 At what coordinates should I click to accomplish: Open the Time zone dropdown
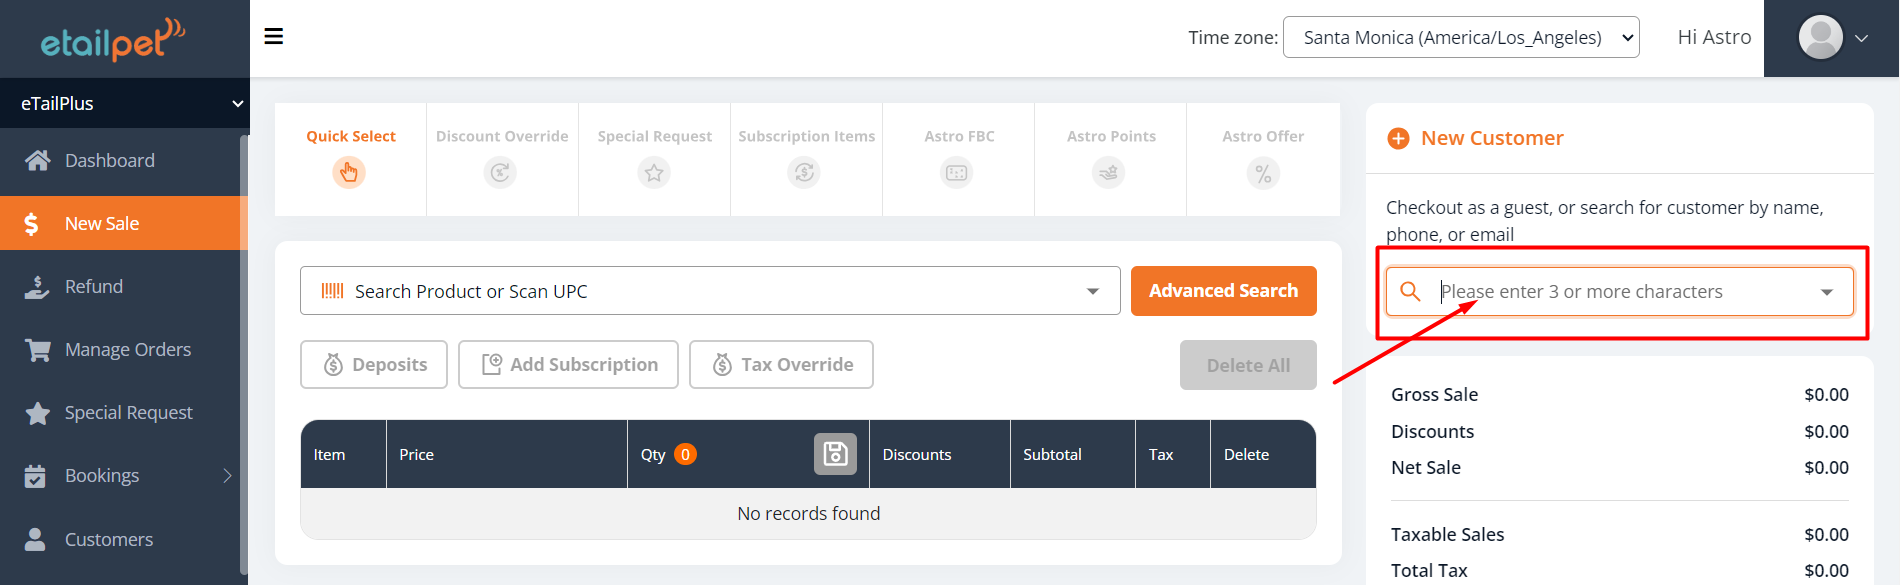1460,37
